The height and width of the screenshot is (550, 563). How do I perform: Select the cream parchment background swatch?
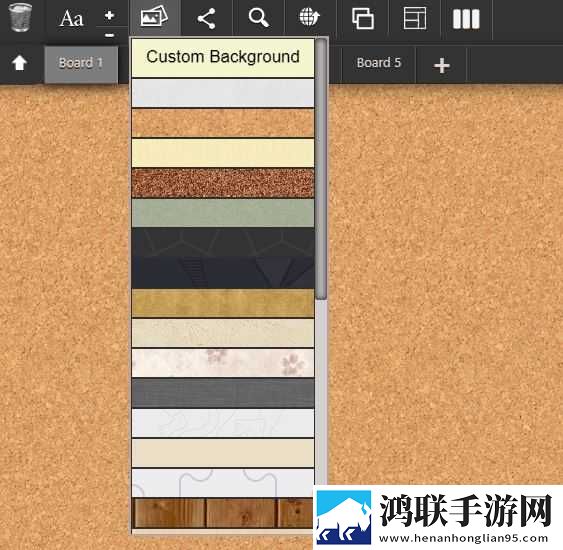223,333
